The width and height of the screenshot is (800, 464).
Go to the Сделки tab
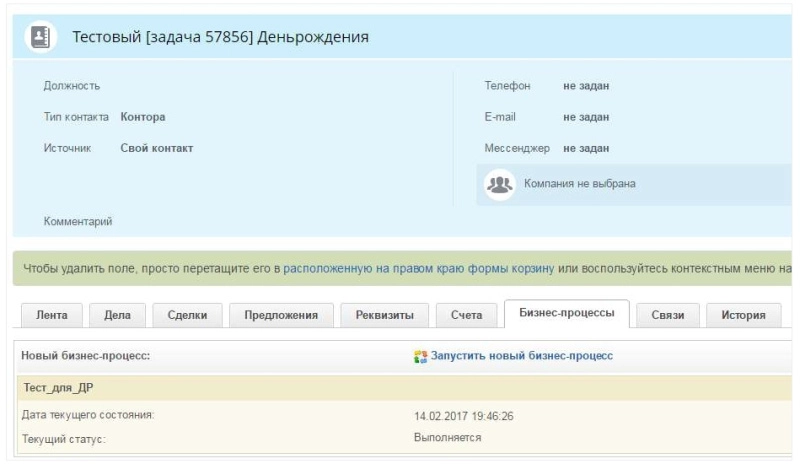coord(187,315)
